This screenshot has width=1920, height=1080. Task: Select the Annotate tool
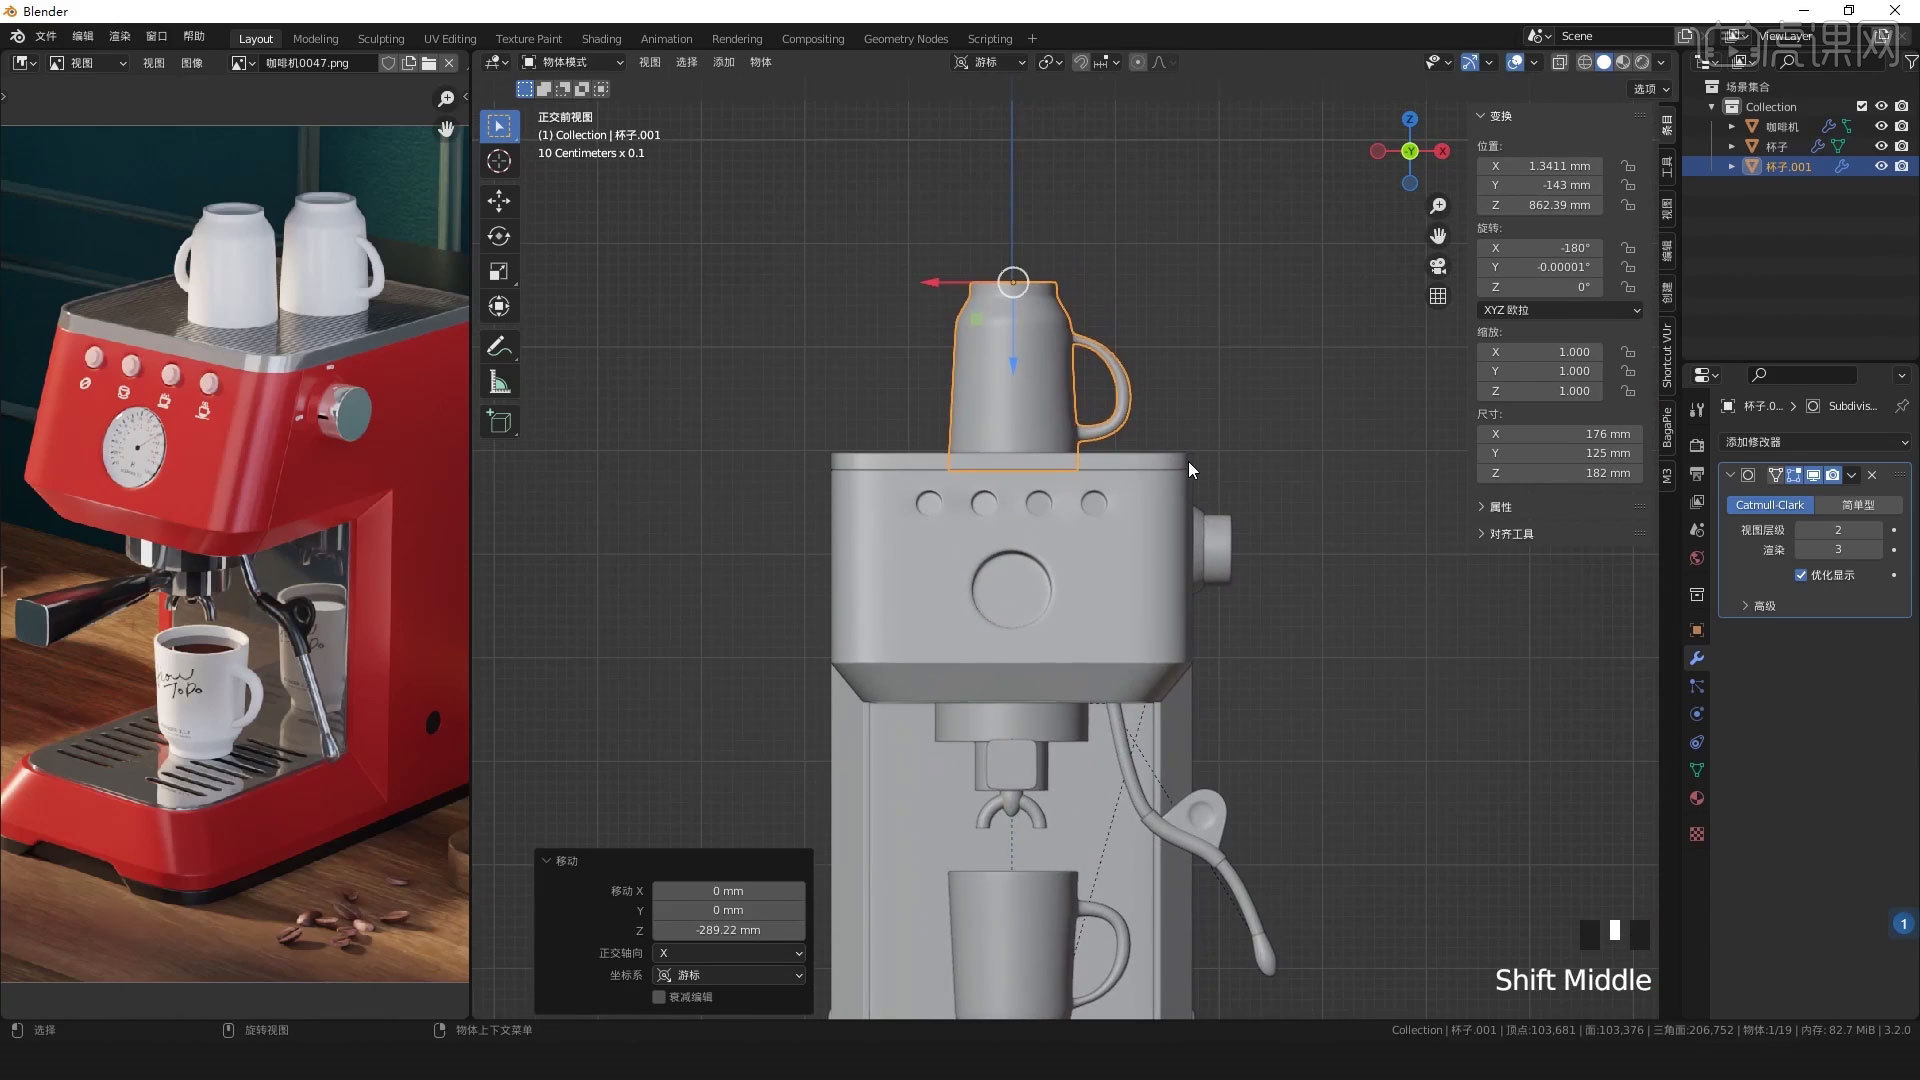tap(499, 347)
